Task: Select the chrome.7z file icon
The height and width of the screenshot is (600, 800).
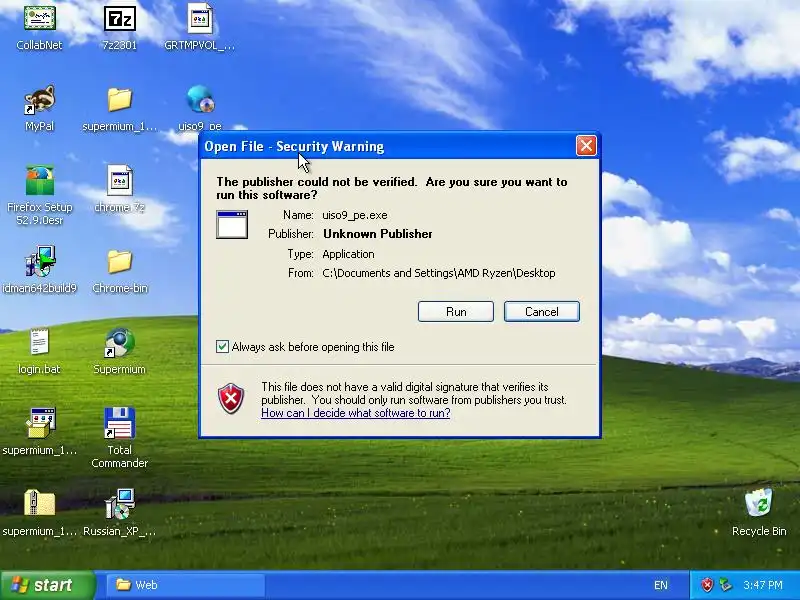Action: (119, 181)
